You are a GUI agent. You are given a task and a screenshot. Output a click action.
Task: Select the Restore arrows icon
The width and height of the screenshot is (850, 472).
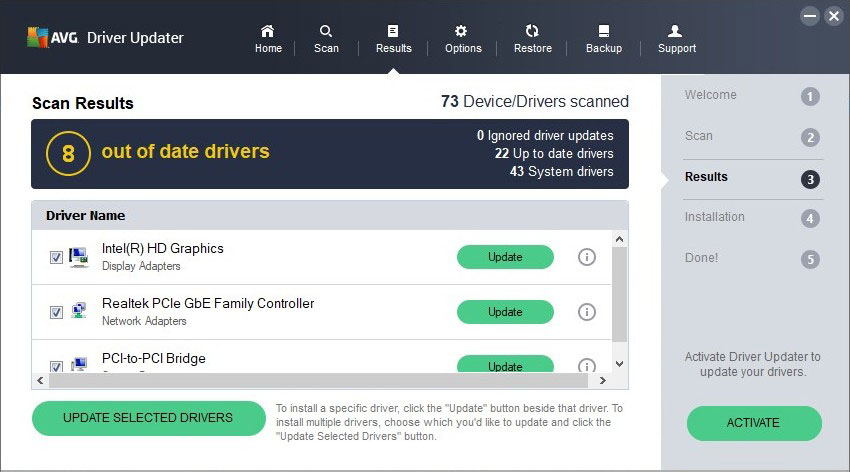pos(532,31)
